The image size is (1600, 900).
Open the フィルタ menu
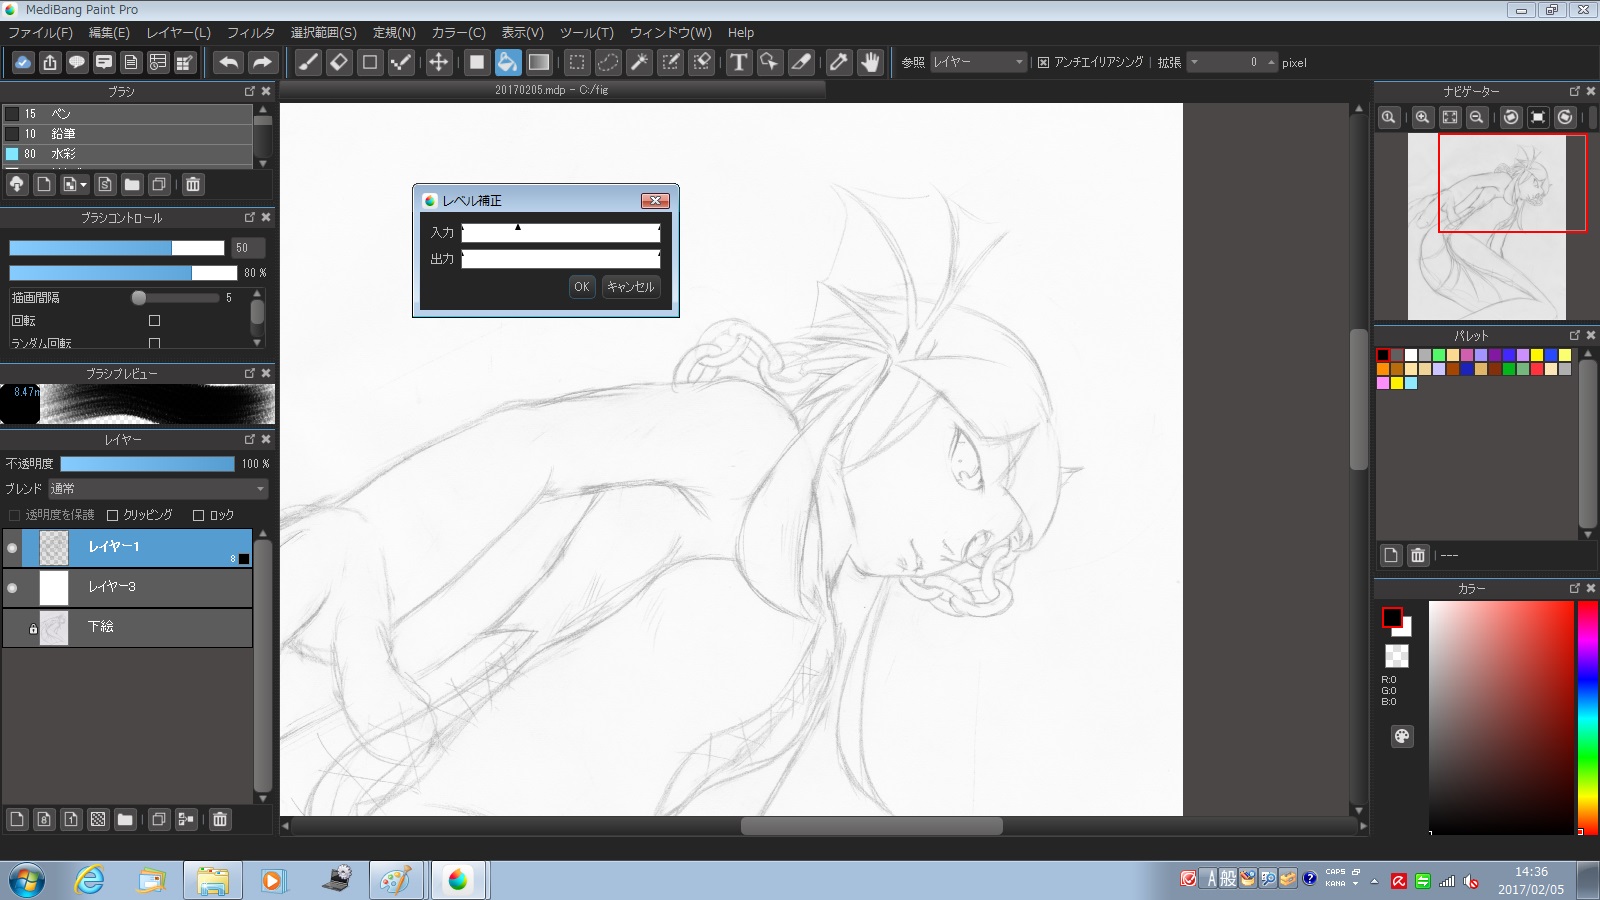tap(250, 33)
